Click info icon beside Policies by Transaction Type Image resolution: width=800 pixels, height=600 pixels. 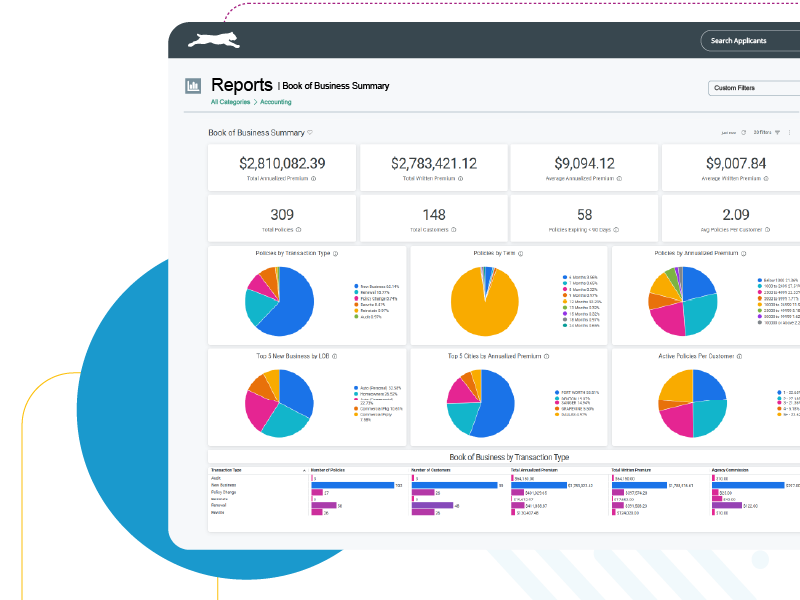pyautogui.click(x=335, y=254)
